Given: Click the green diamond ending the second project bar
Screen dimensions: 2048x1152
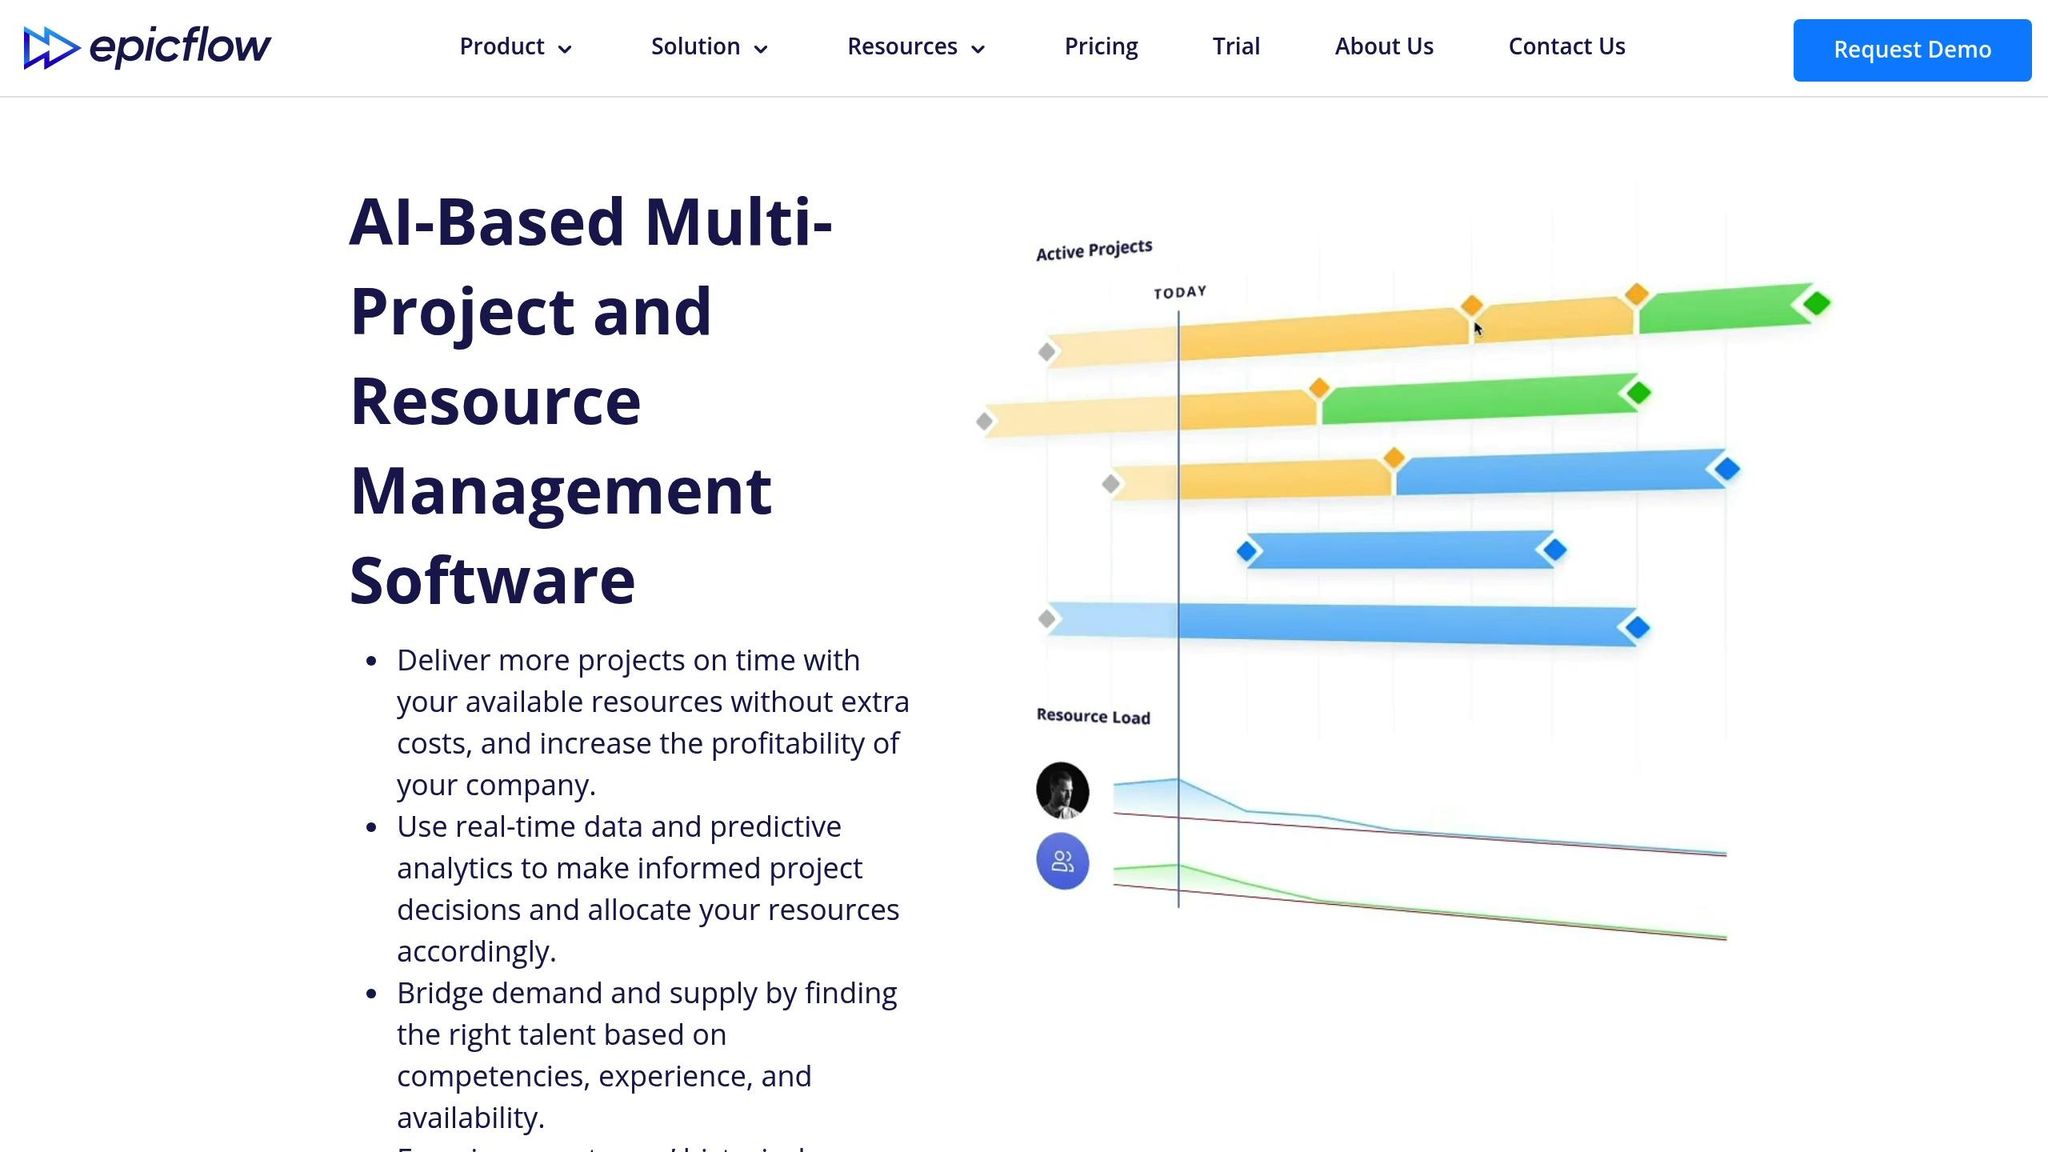Looking at the screenshot, I should tap(1638, 393).
